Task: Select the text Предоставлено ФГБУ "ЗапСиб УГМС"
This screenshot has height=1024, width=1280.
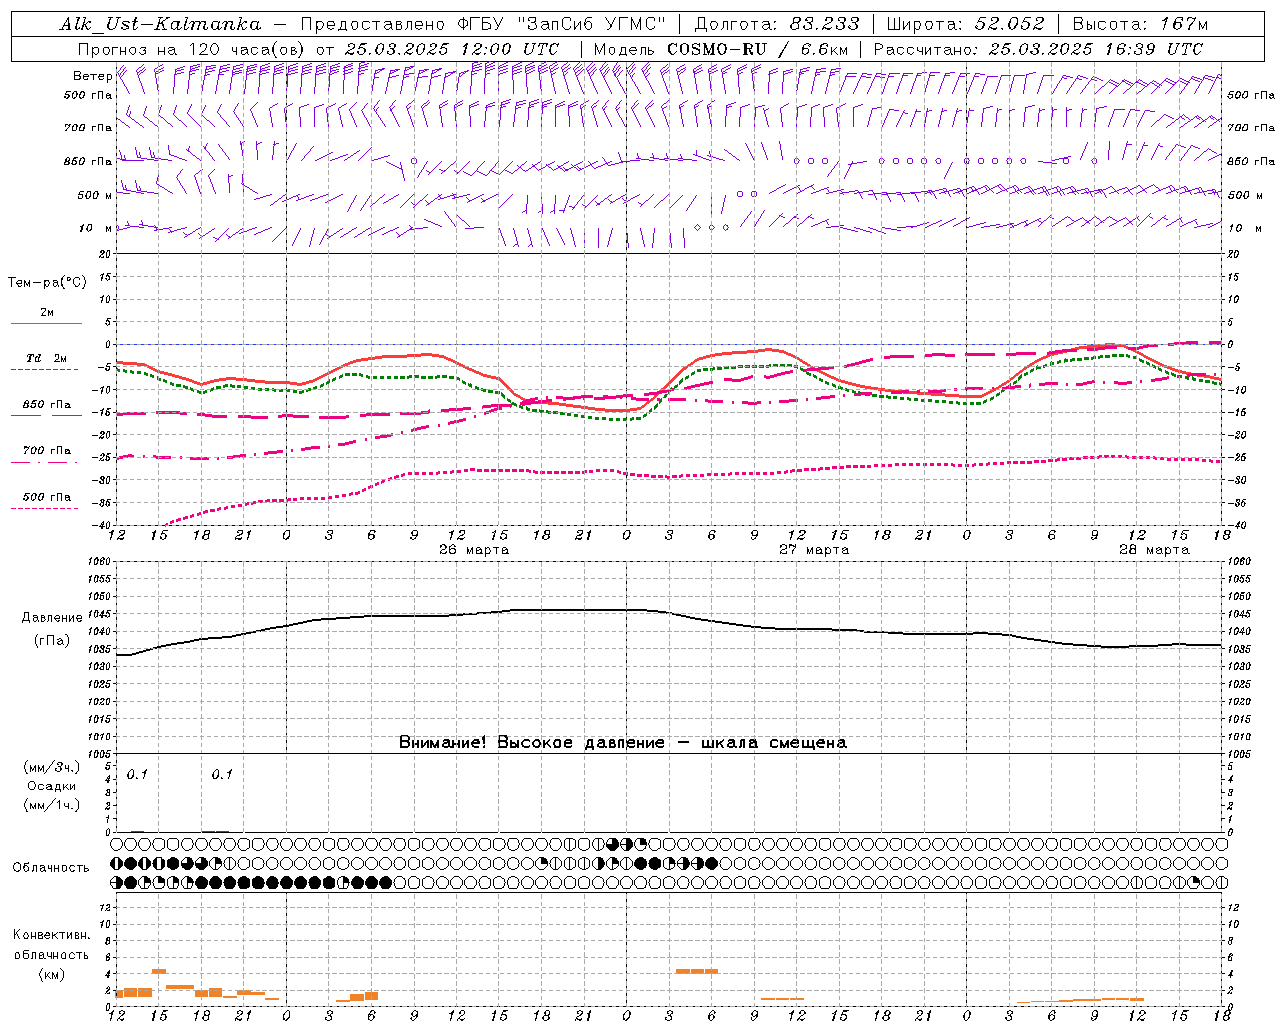Action: (x=483, y=24)
